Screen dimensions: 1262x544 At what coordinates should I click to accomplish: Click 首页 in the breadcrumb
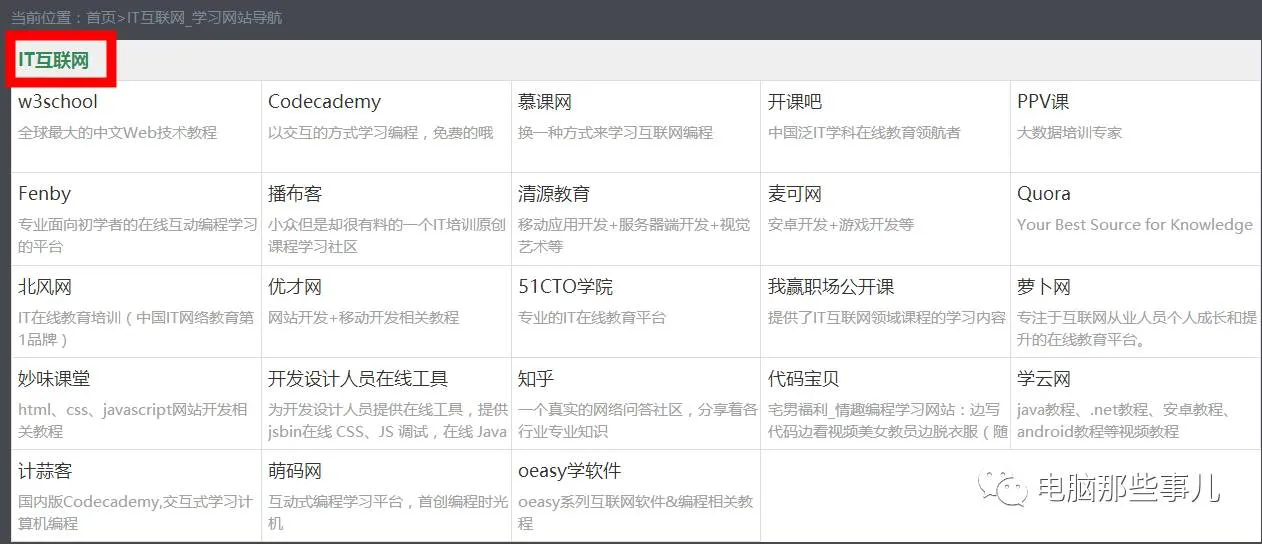101,18
